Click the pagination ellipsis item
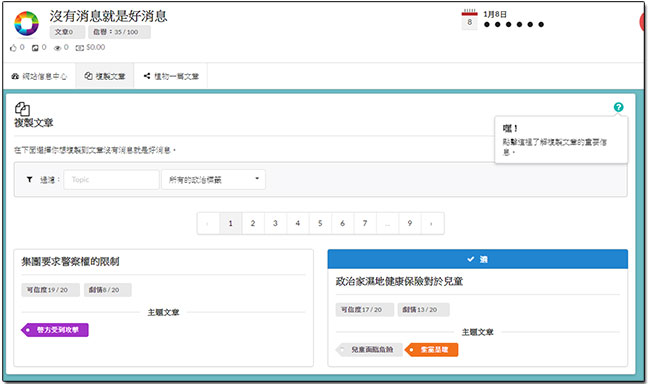650x384 pixels. pyautogui.click(x=387, y=224)
